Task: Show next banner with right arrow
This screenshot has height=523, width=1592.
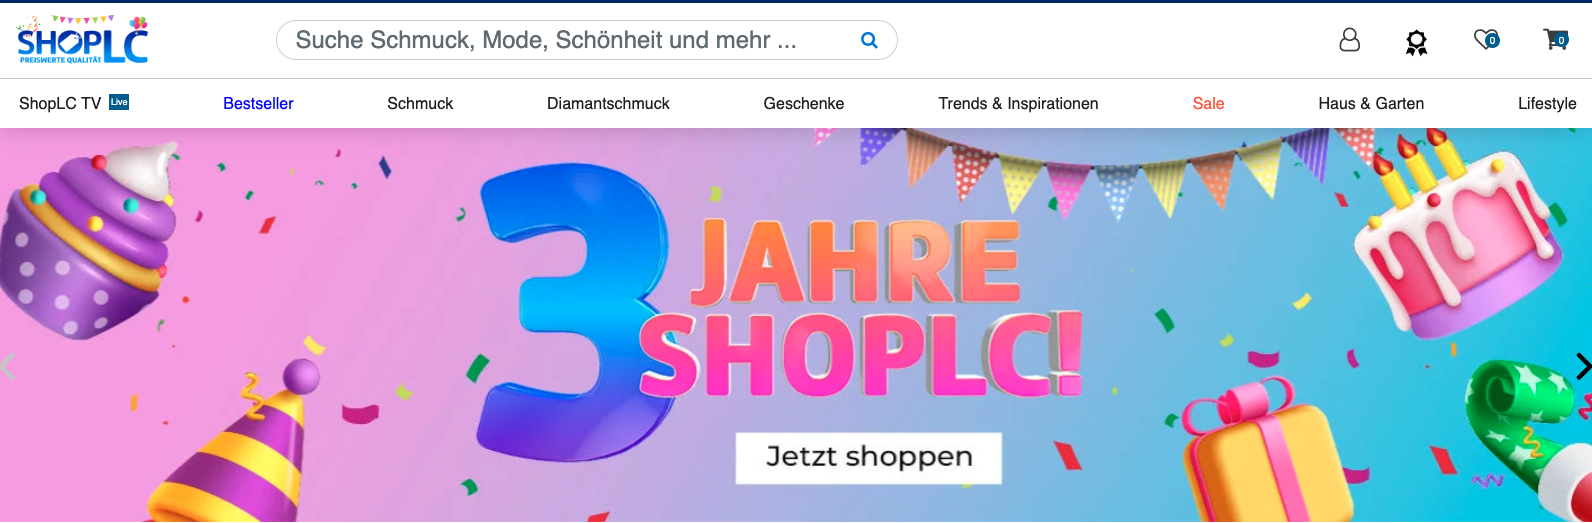Action: 1582,367
